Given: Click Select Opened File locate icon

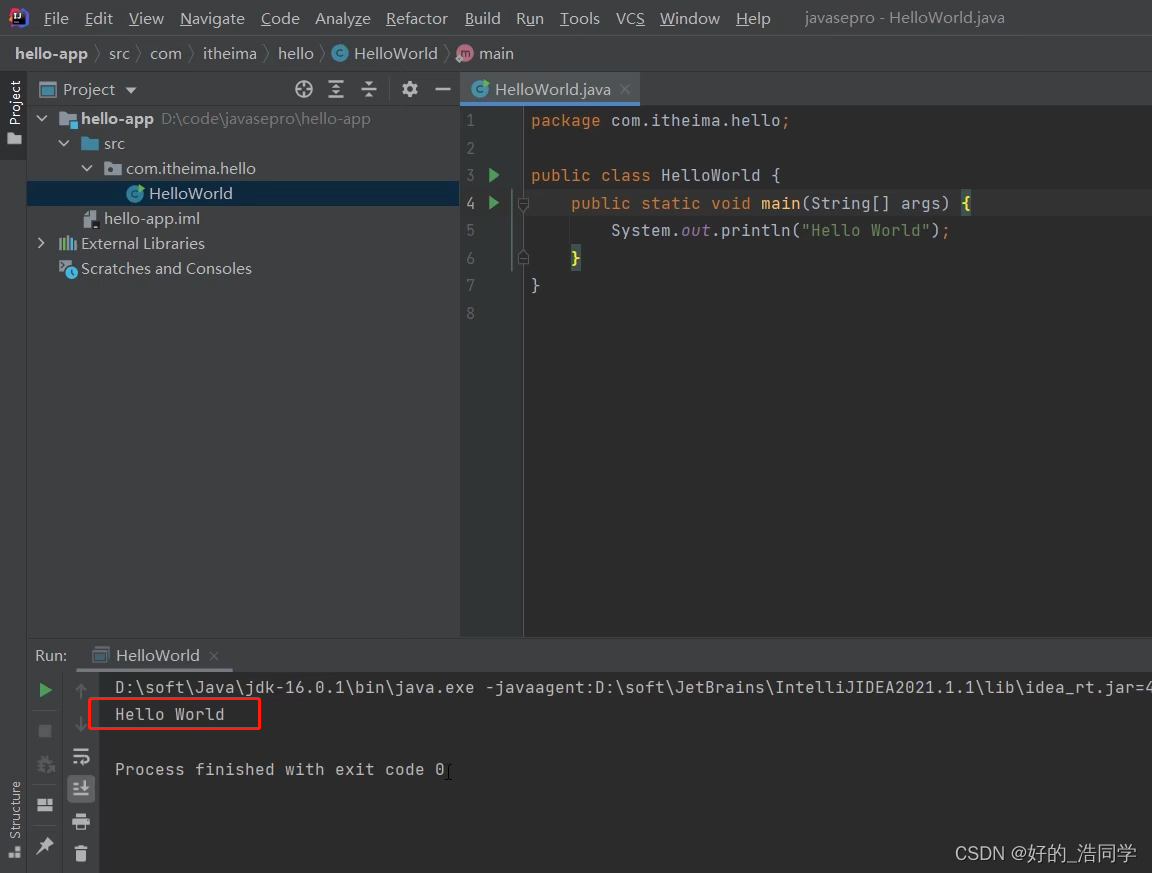Looking at the screenshot, I should tap(303, 90).
